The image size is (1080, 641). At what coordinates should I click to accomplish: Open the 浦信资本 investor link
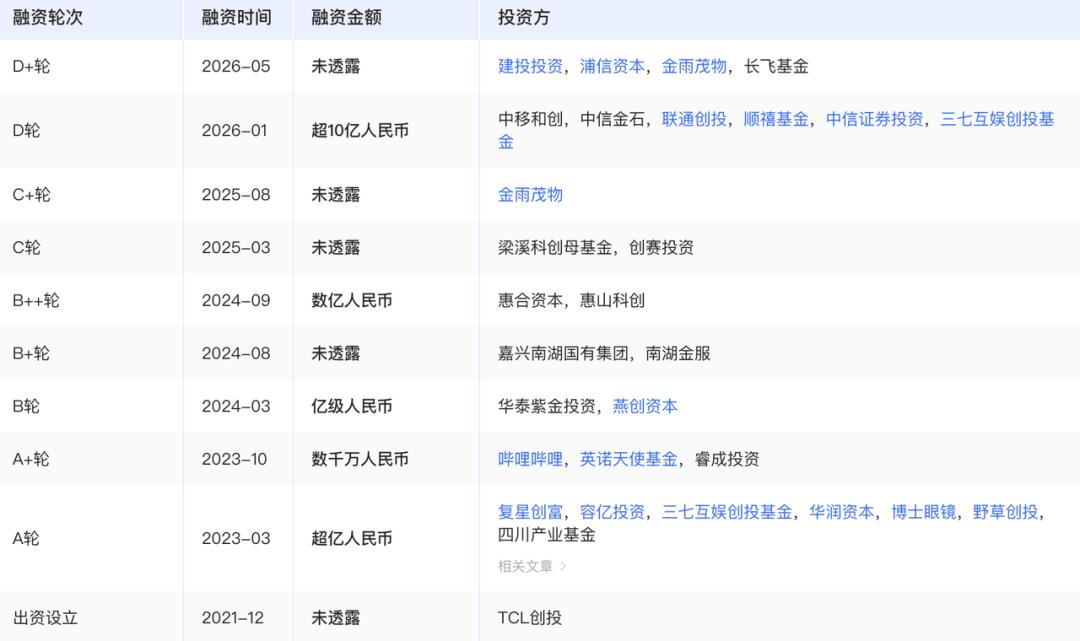[x=612, y=66]
